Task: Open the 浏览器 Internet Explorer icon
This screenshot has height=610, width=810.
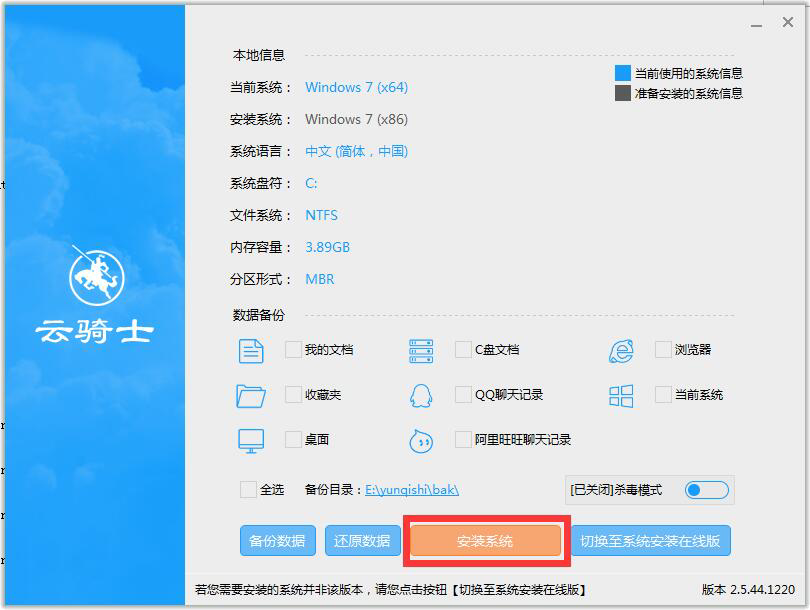Action: click(x=621, y=350)
